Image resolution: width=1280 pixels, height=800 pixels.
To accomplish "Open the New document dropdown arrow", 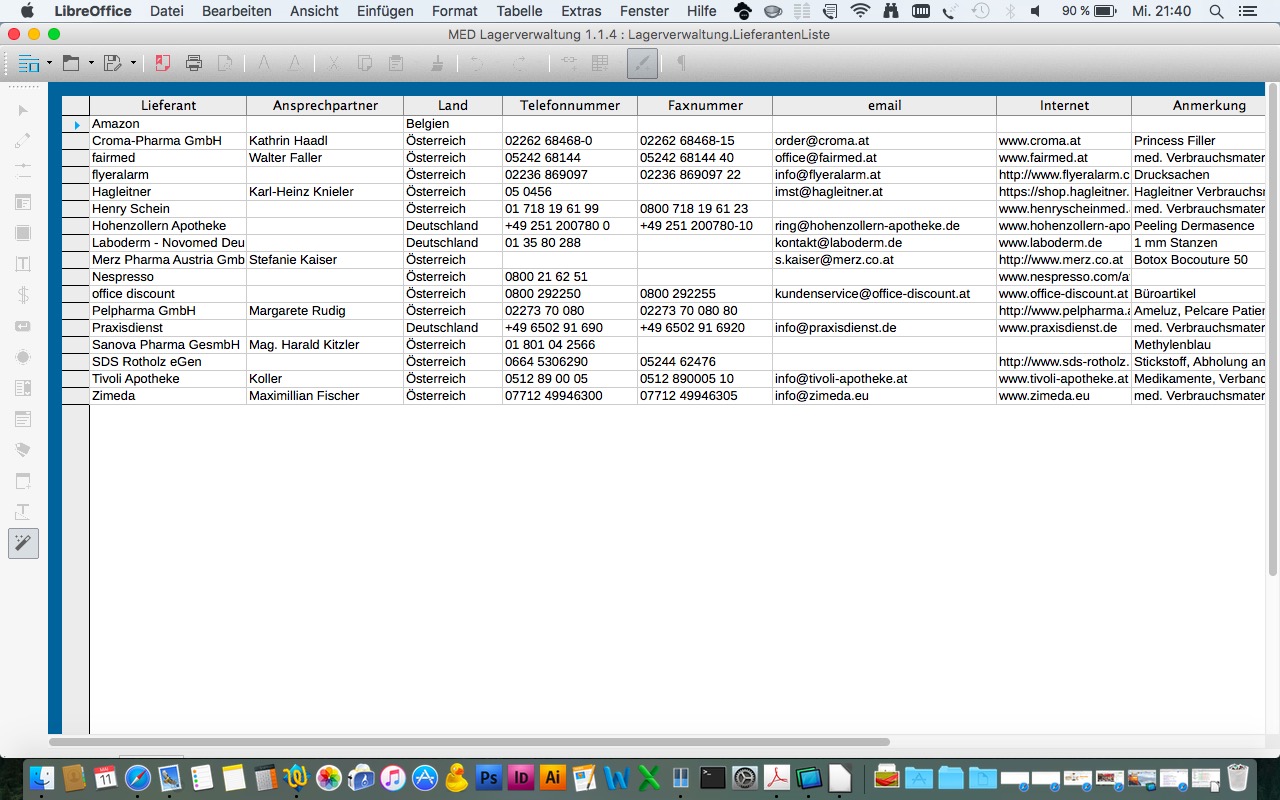I will pos(49,63).
